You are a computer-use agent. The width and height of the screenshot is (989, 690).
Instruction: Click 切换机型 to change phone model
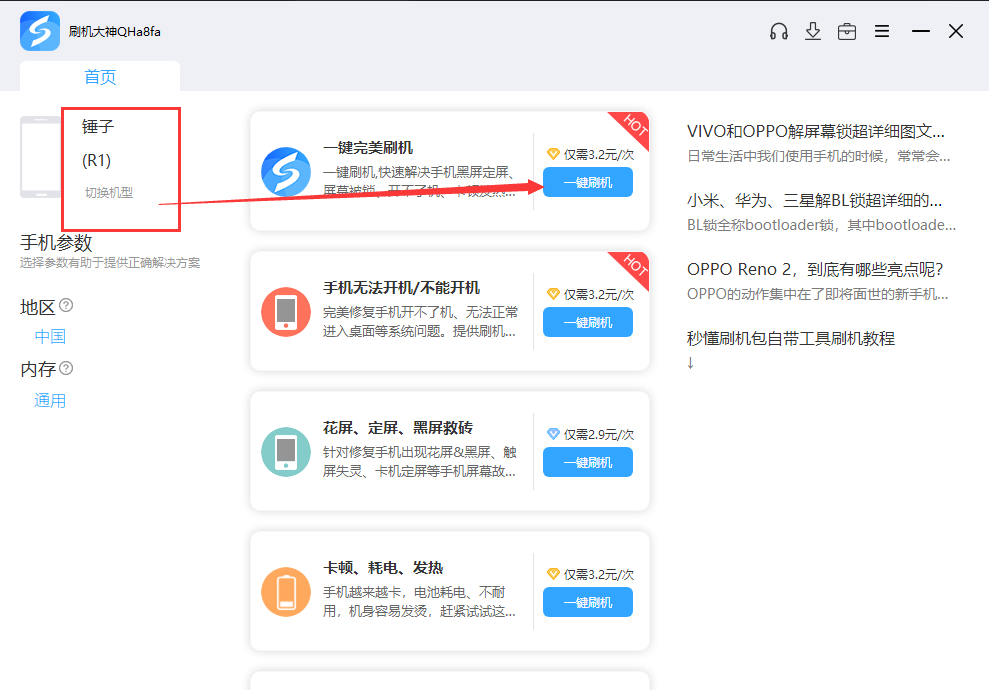[x=109, y=192]
